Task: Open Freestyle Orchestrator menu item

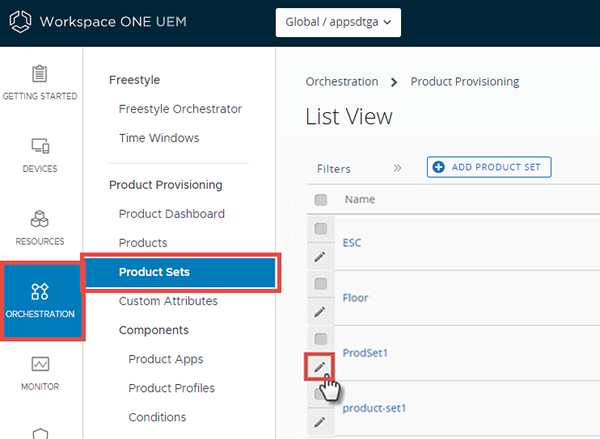Action: 180,109
